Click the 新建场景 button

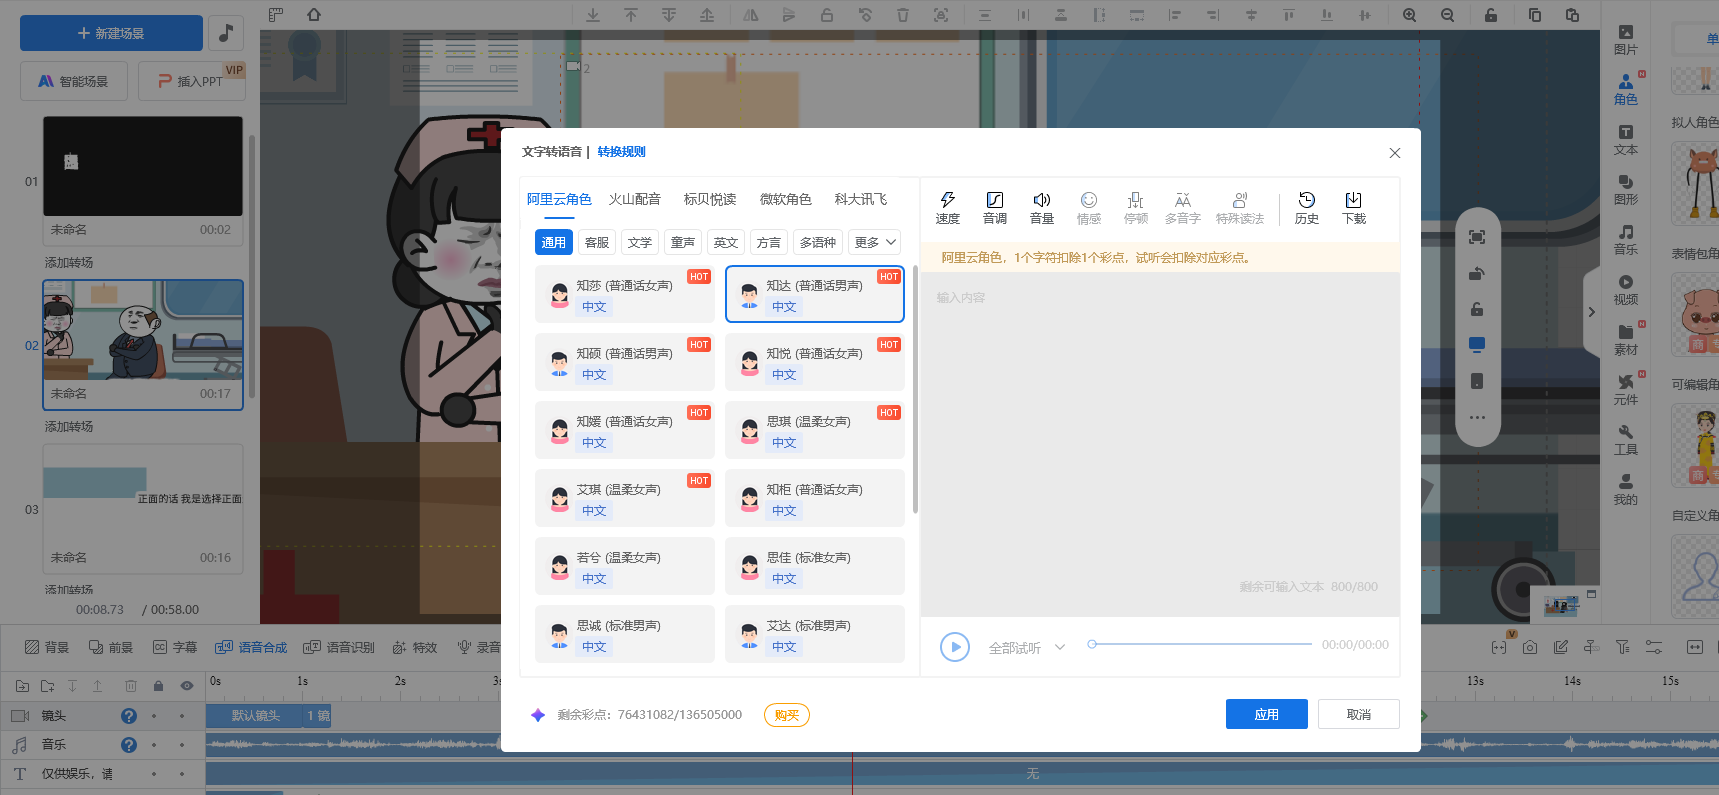tap(111, 33)
